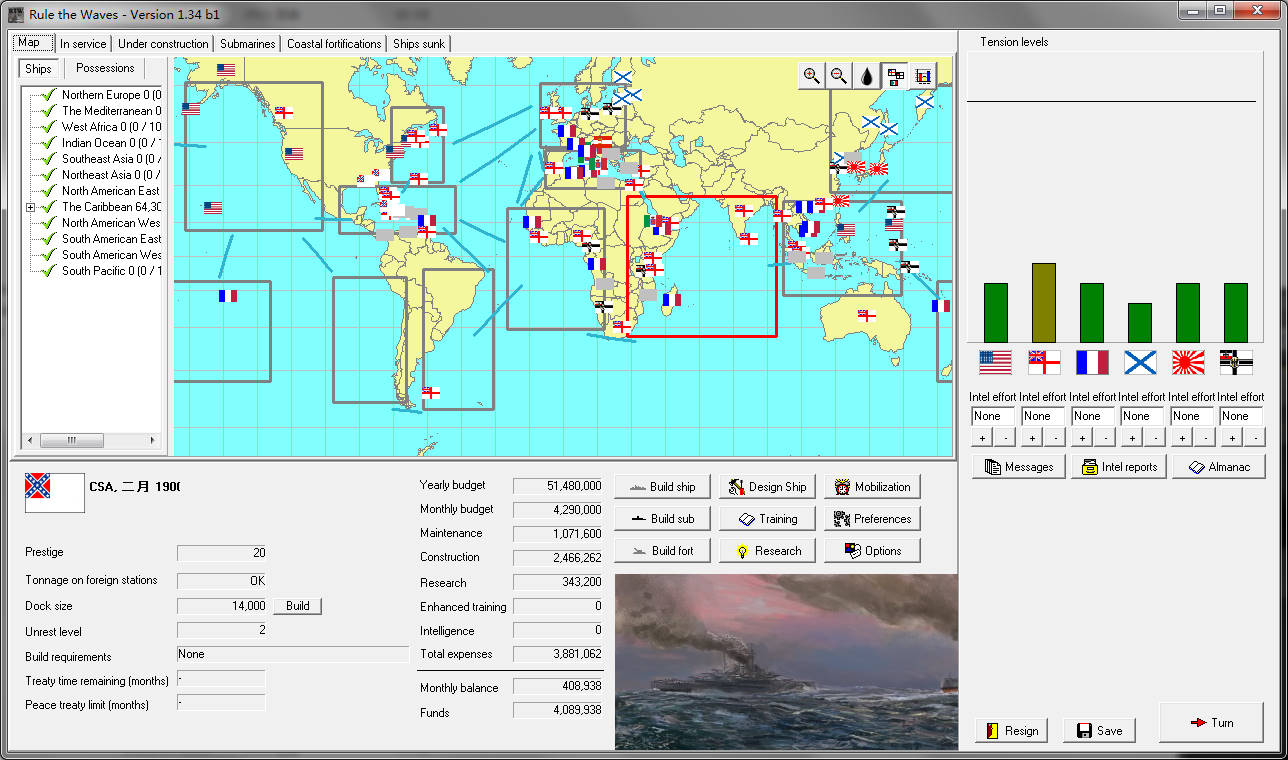Open the Almanac
1288x760 pixels.
[1218, 467]
